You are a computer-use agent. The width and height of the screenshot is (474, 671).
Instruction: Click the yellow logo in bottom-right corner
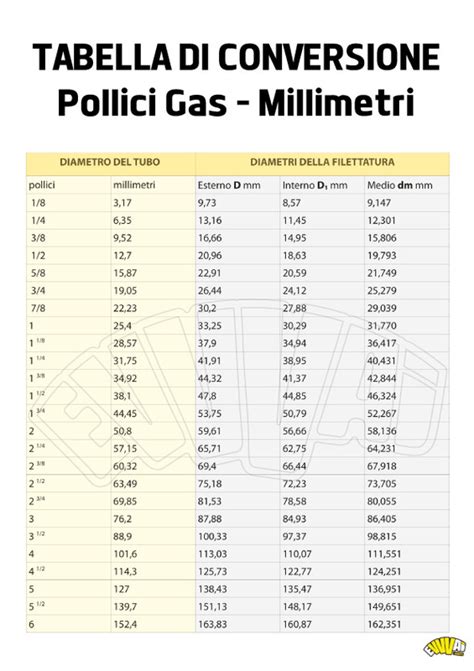coord(444,648)
